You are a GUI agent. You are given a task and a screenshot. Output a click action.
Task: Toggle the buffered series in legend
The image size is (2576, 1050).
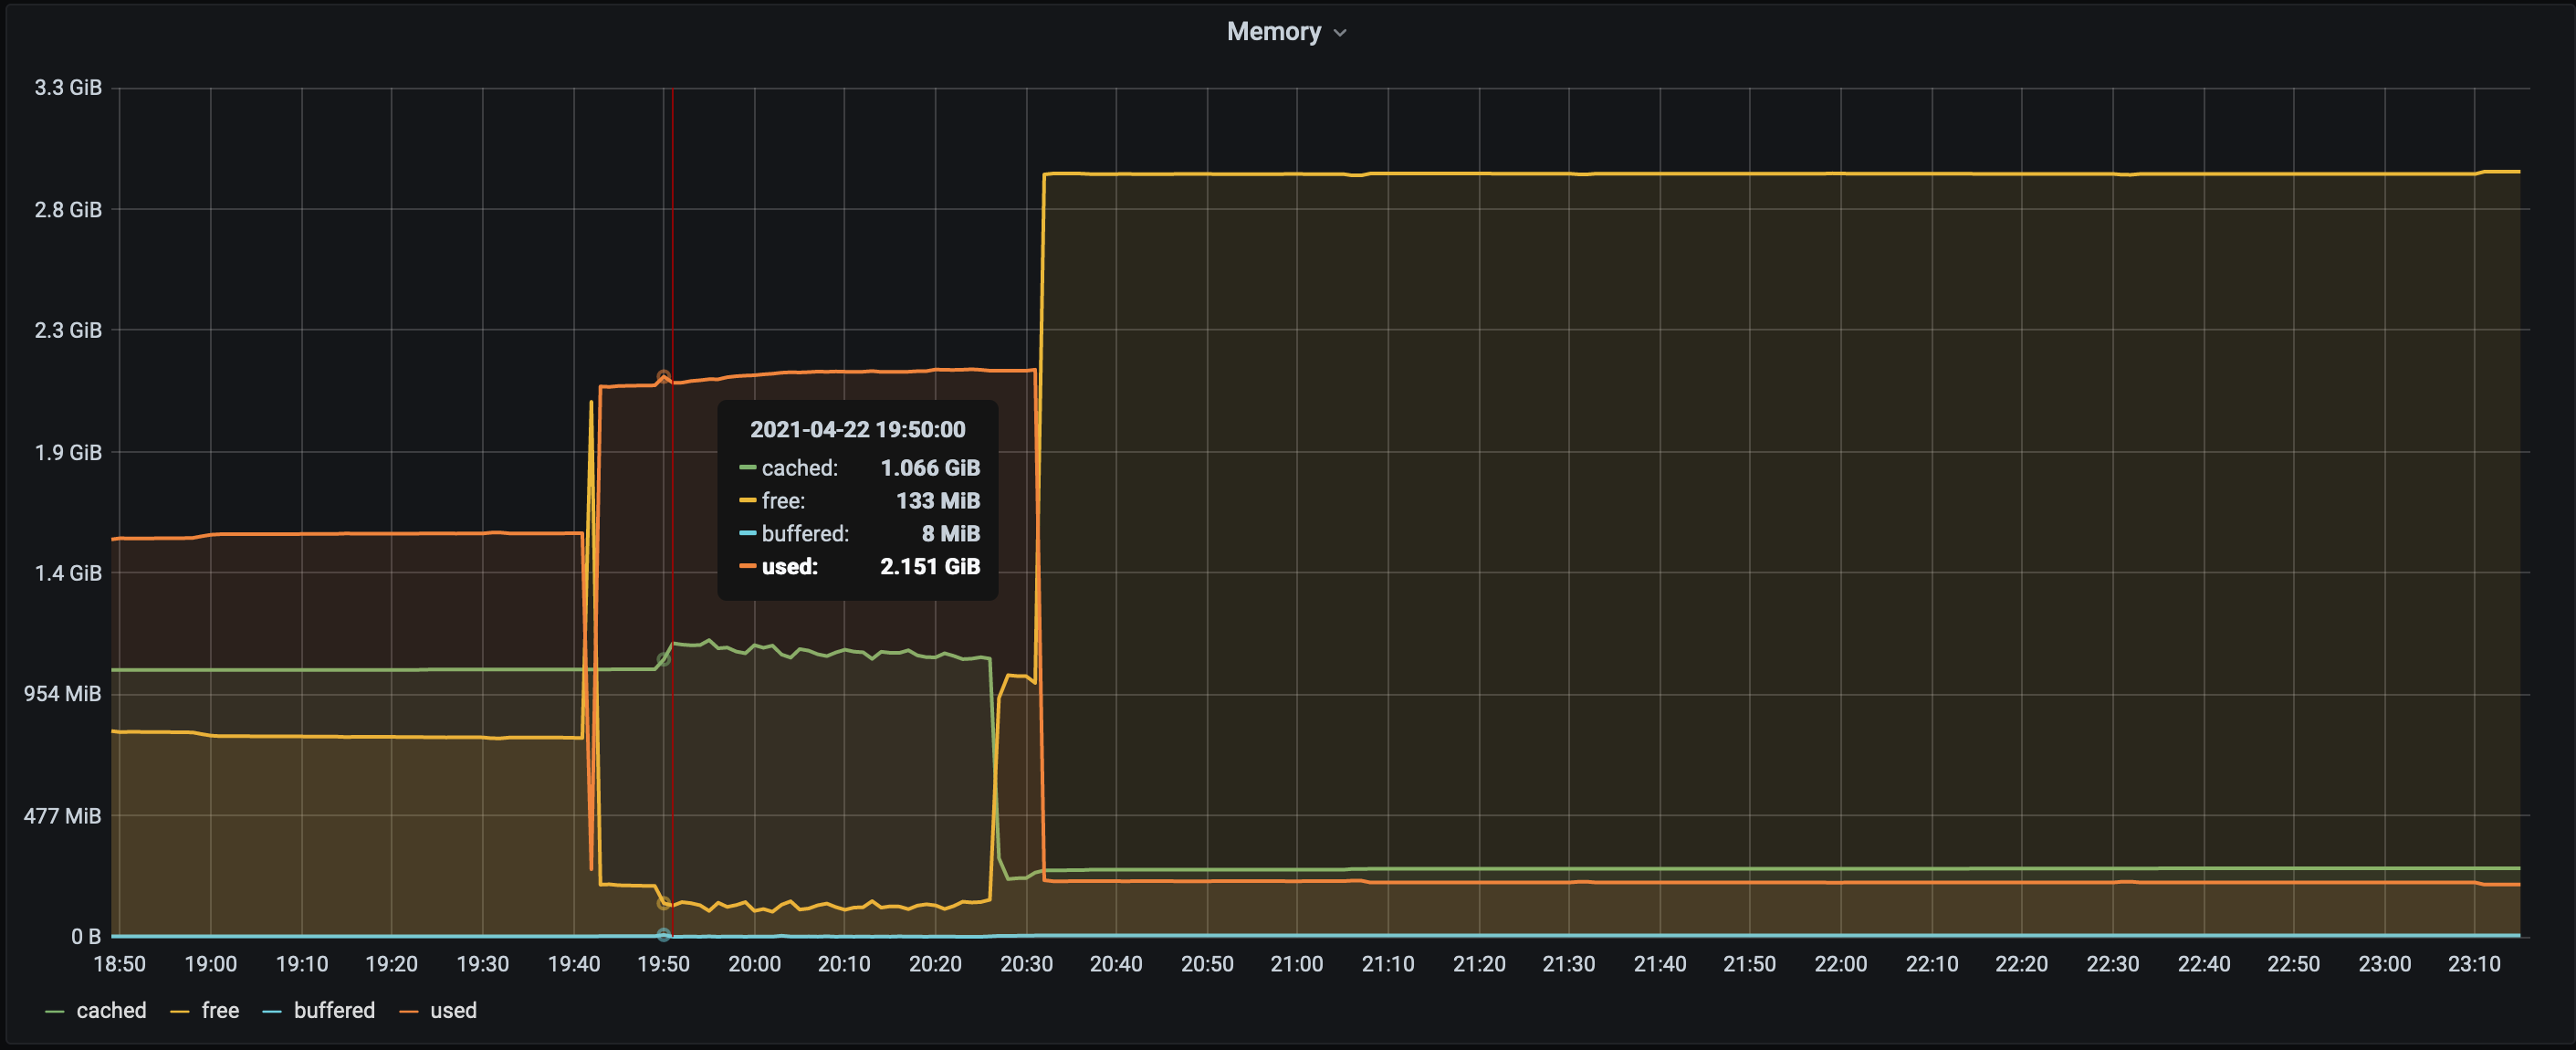coord(334,1010)
